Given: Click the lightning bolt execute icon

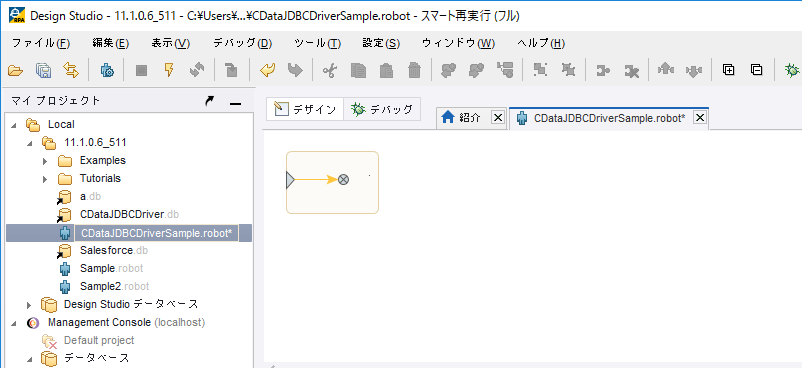Looking at the screenshot, I should pyautogui.click(x=169, y=71).
